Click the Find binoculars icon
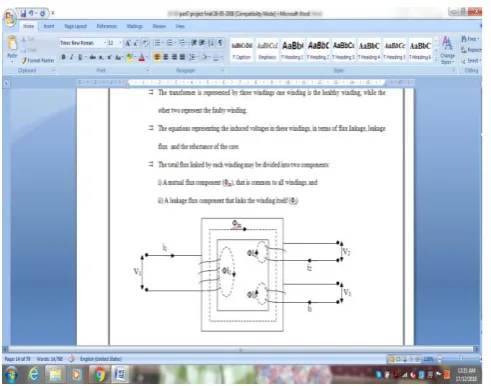Image resolution: width=491 pixels, height=386 pixels. coord(464,39)
